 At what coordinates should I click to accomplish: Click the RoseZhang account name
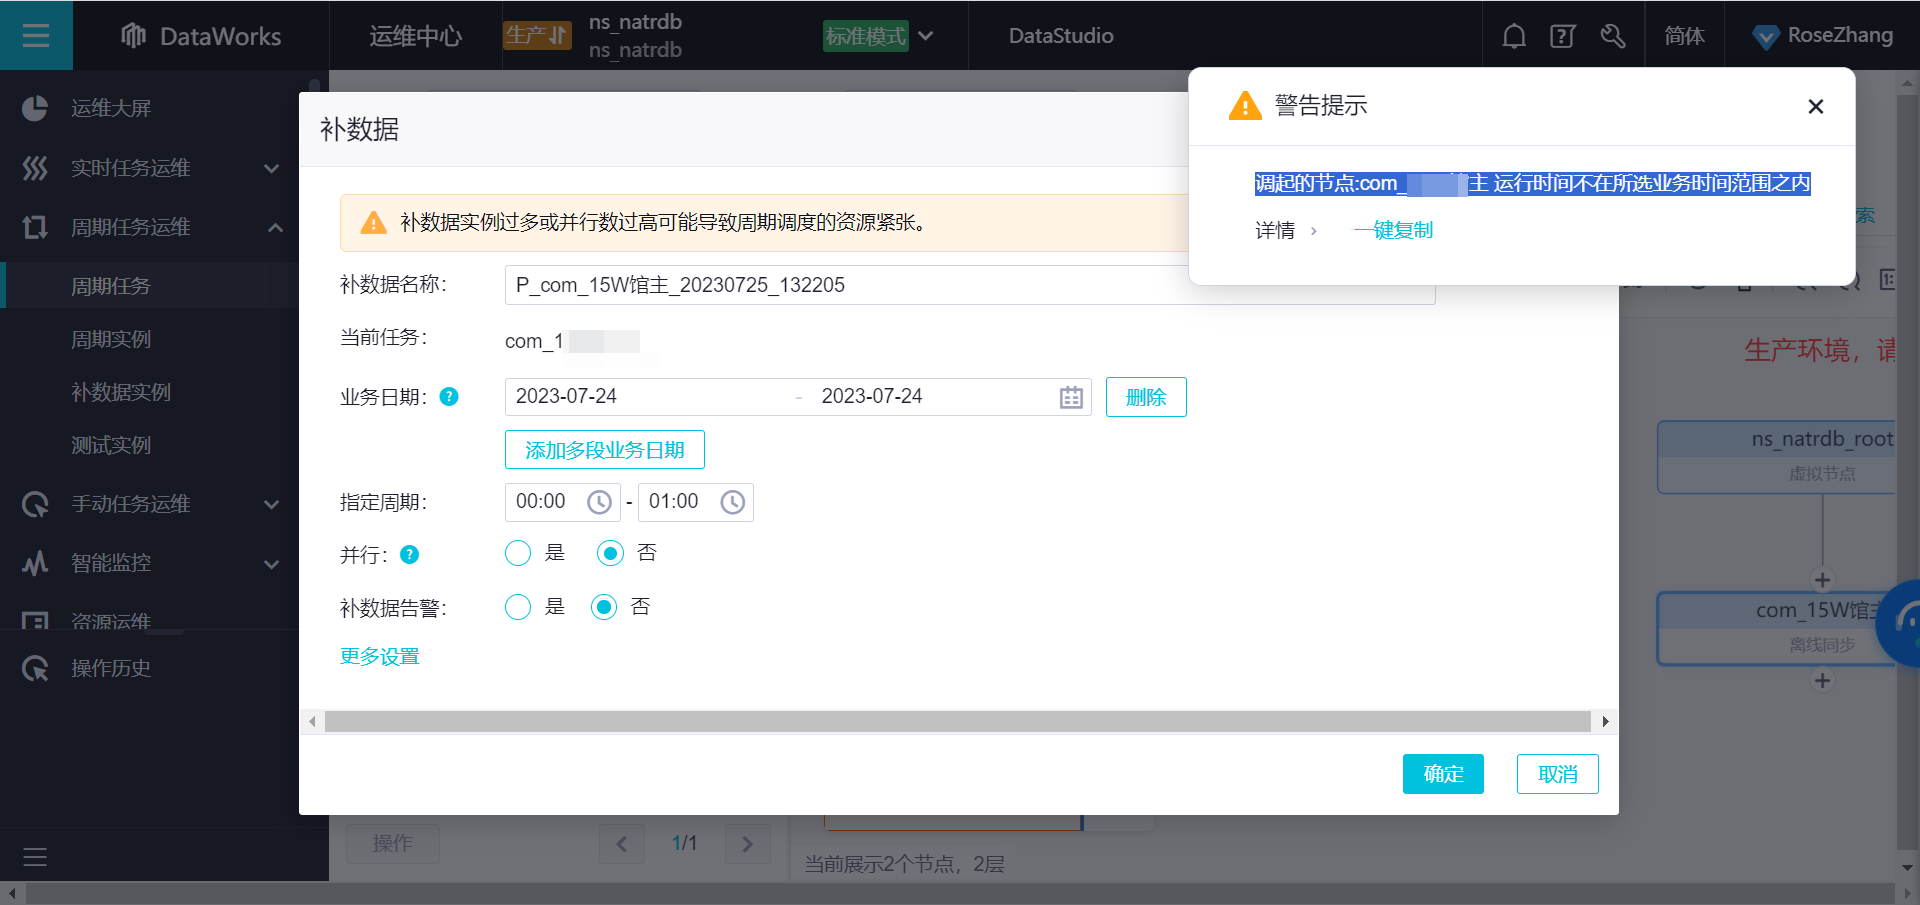pos(1840,36)
